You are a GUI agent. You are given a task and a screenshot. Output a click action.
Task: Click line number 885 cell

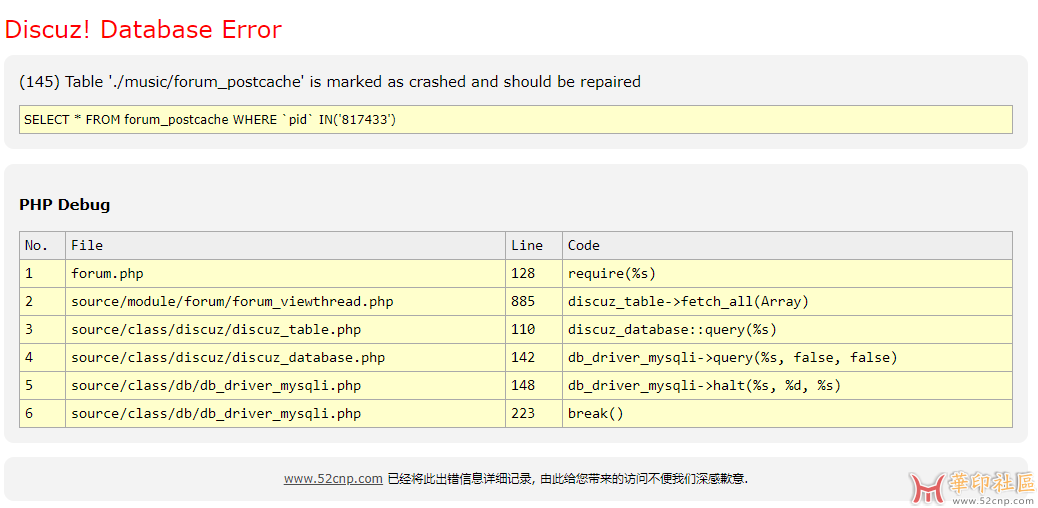[x=534, y=301]
